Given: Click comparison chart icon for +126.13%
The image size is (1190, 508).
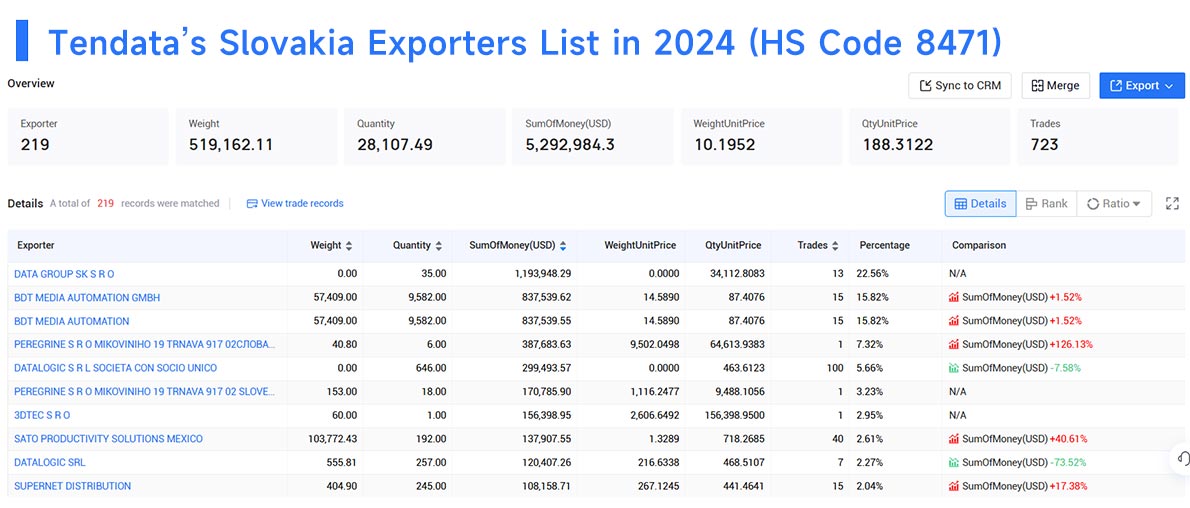Looking at the screenshot, I should (x=954, y=344).
